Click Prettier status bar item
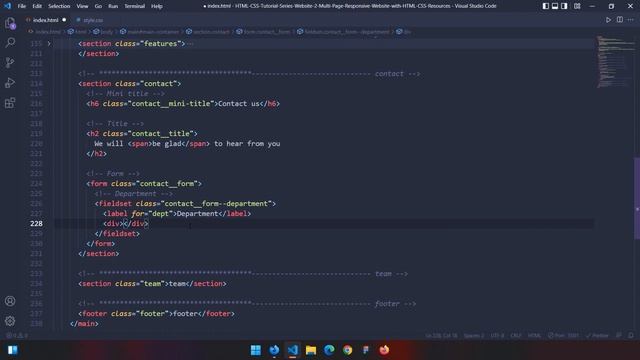Image resolution: width=640 pixels, height=360 pixels. [x=597, y=336]
